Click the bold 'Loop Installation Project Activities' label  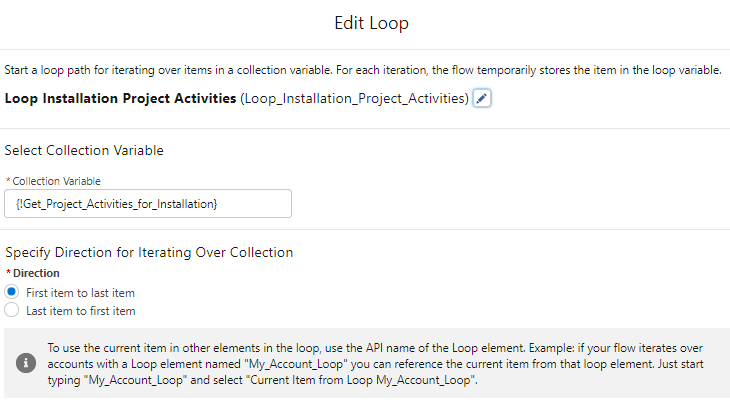pos(120,99)
